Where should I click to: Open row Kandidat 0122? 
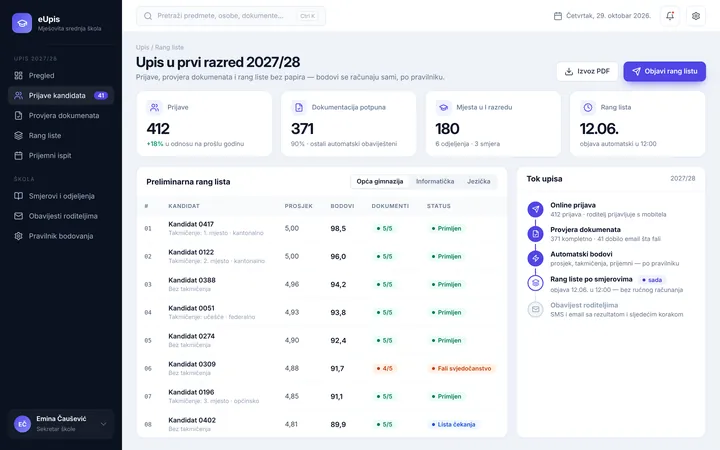tap(322, 256)
